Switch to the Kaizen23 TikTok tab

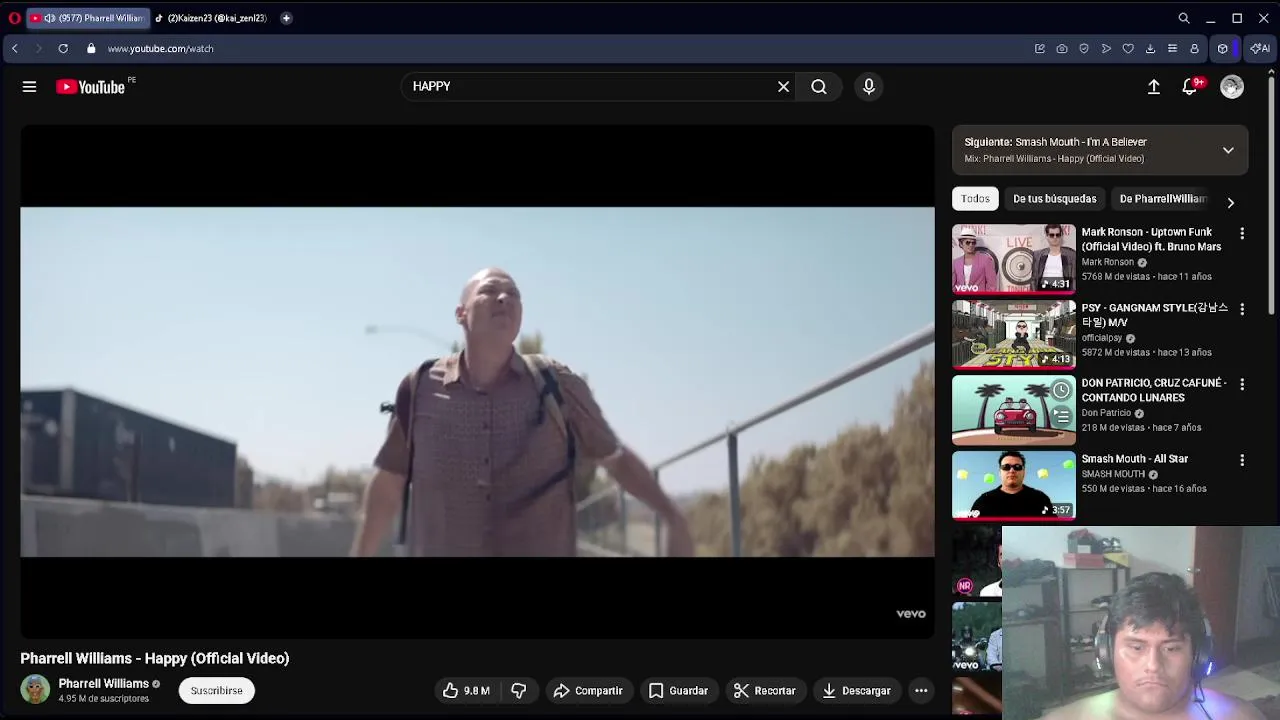[x=212, y=18]
